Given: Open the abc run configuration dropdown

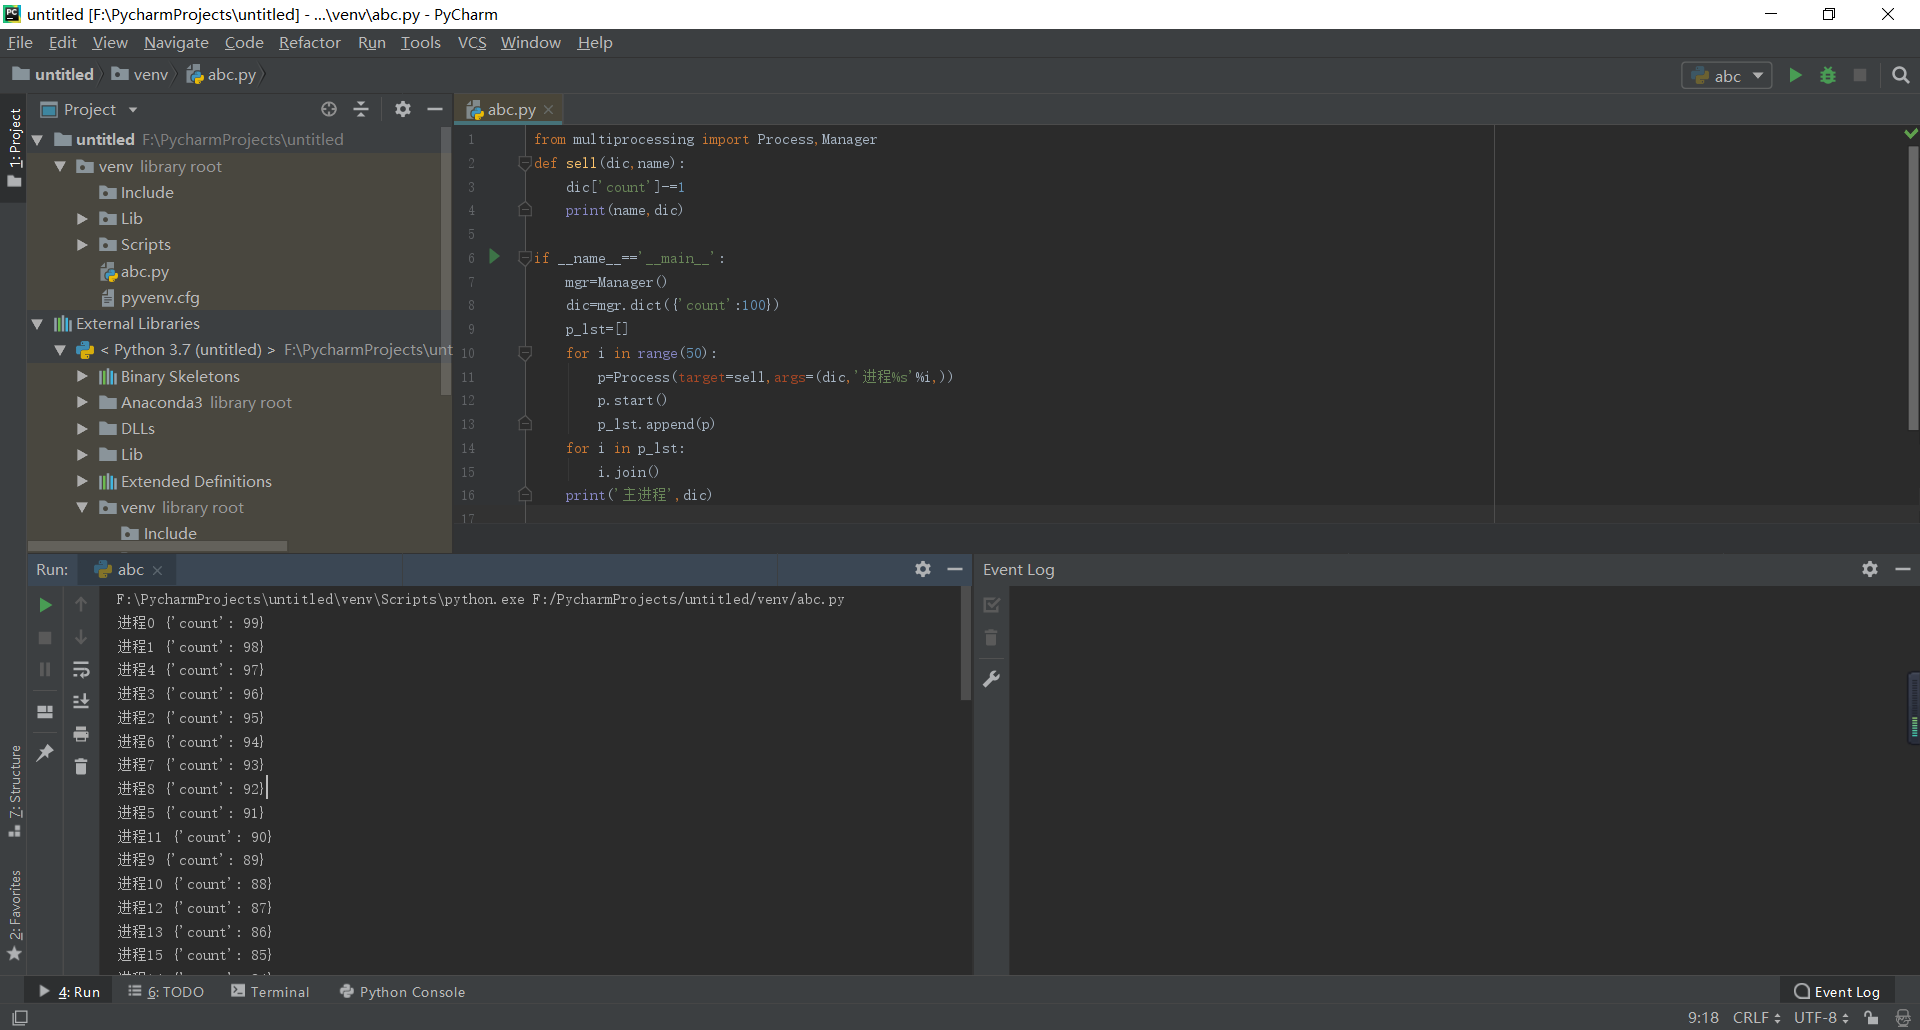Looking at the screenshot, I should click(1727, 76).
